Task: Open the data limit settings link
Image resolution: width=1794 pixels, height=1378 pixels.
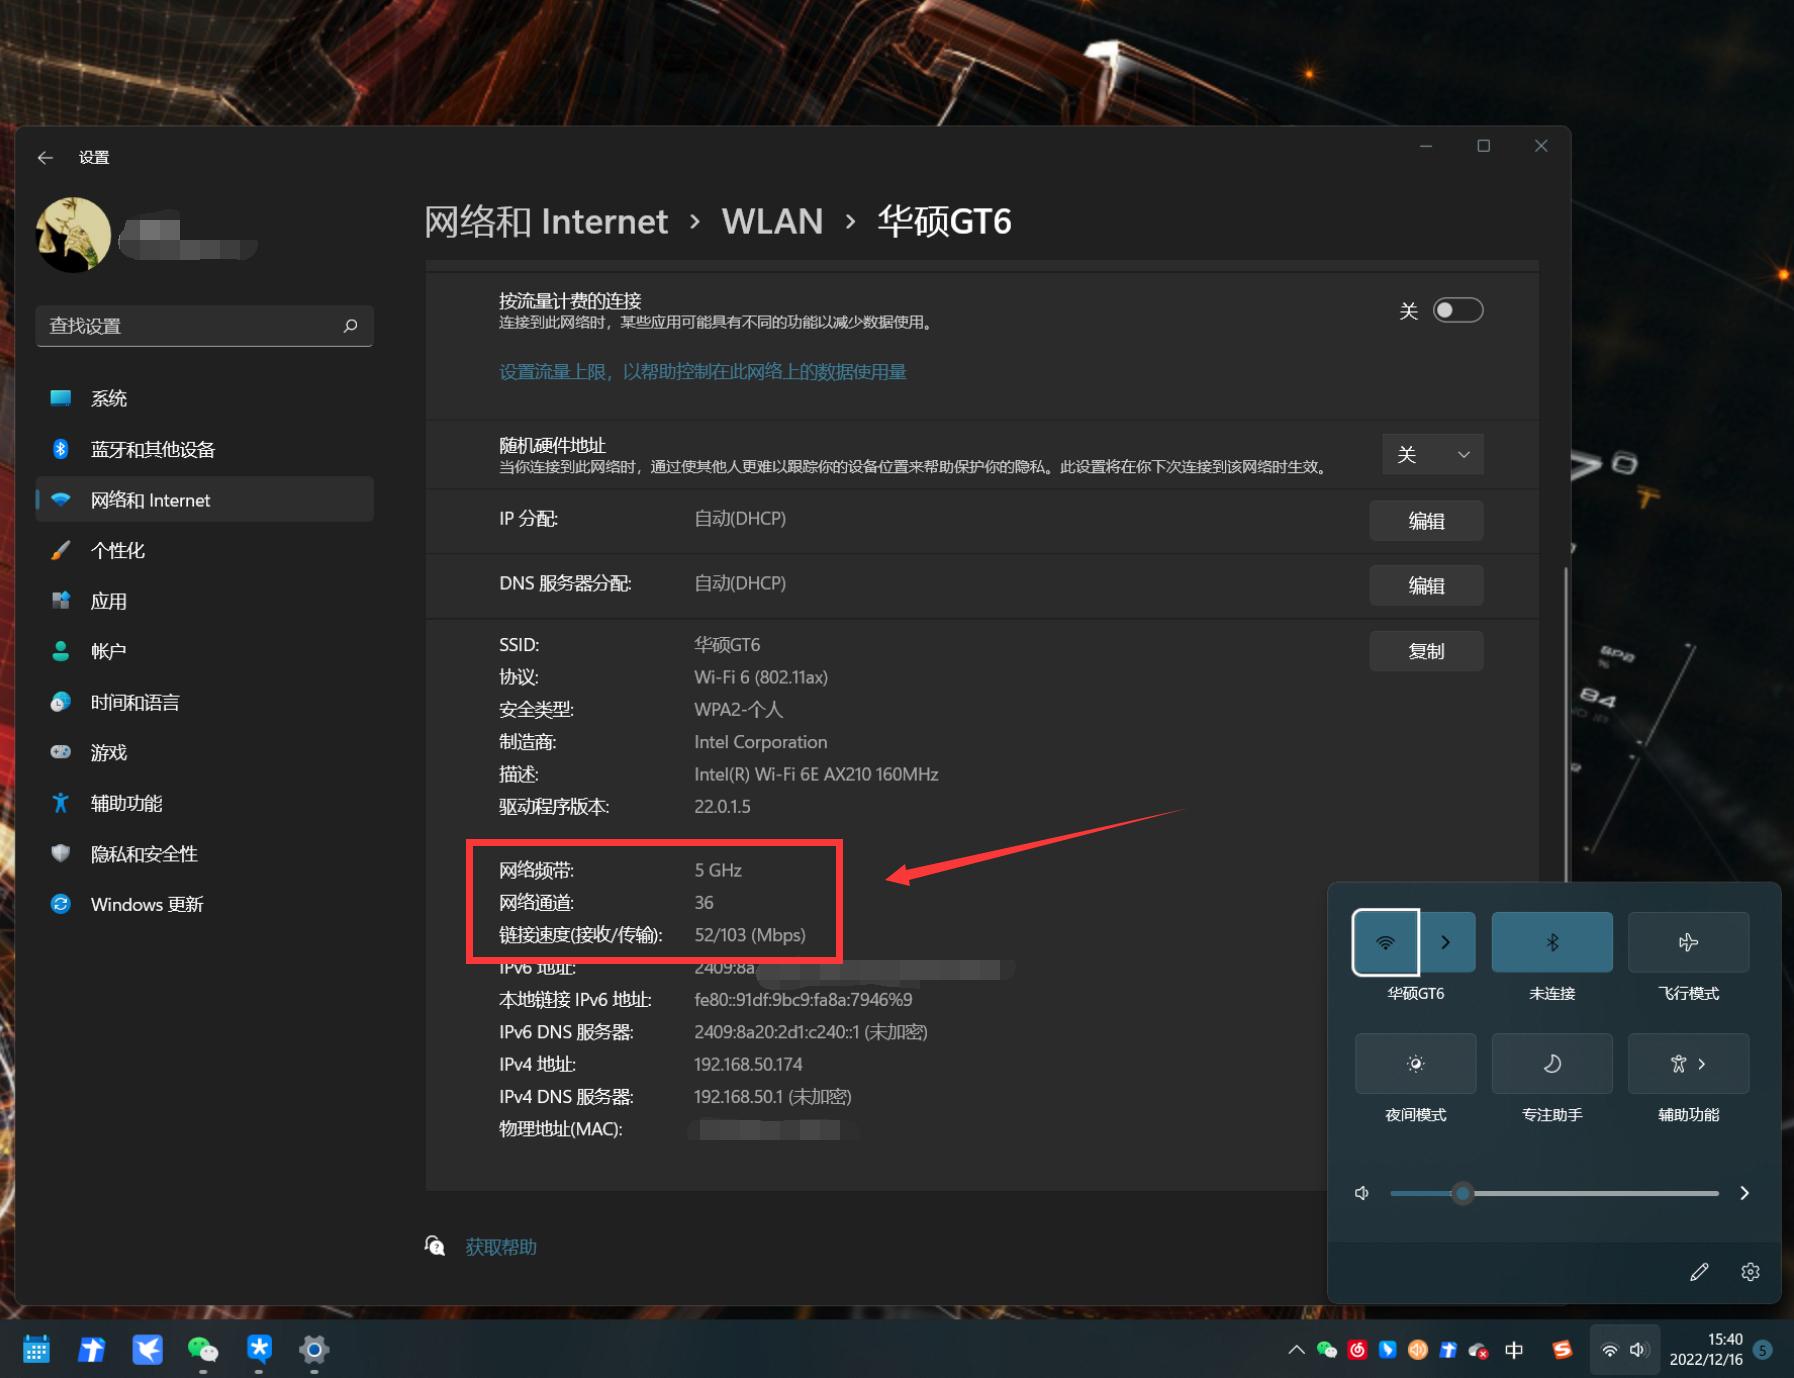Action: (702, 372)
